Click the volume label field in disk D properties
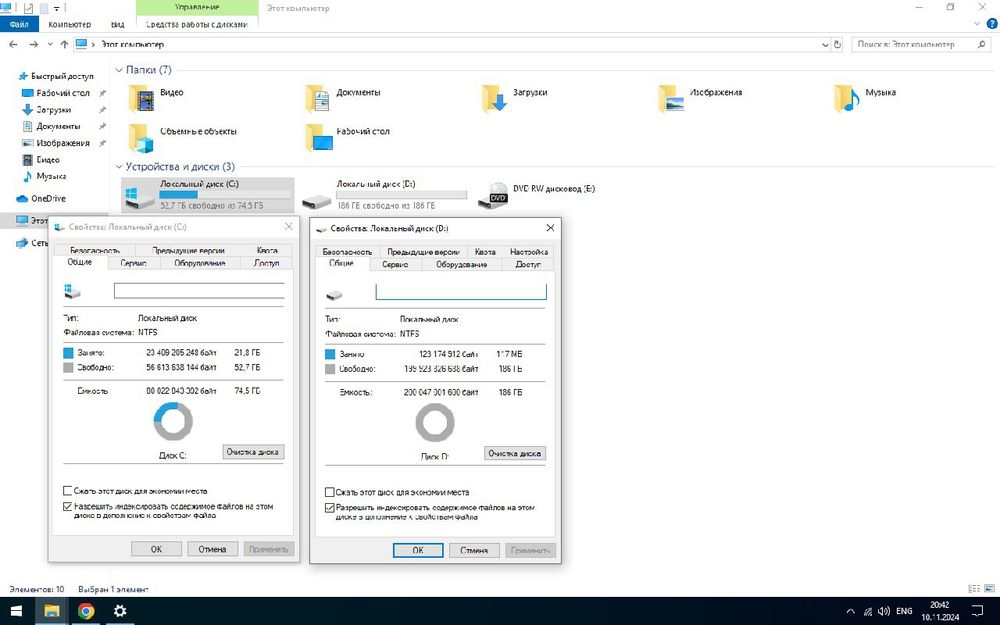 [461, 292]
